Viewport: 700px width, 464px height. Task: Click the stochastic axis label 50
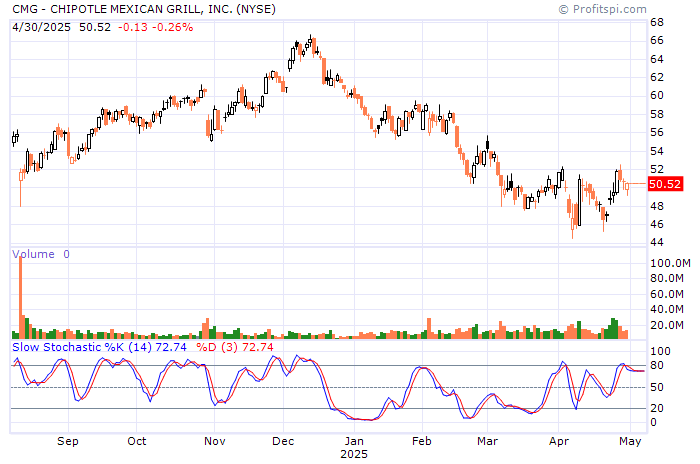click(x=657, y=388)
